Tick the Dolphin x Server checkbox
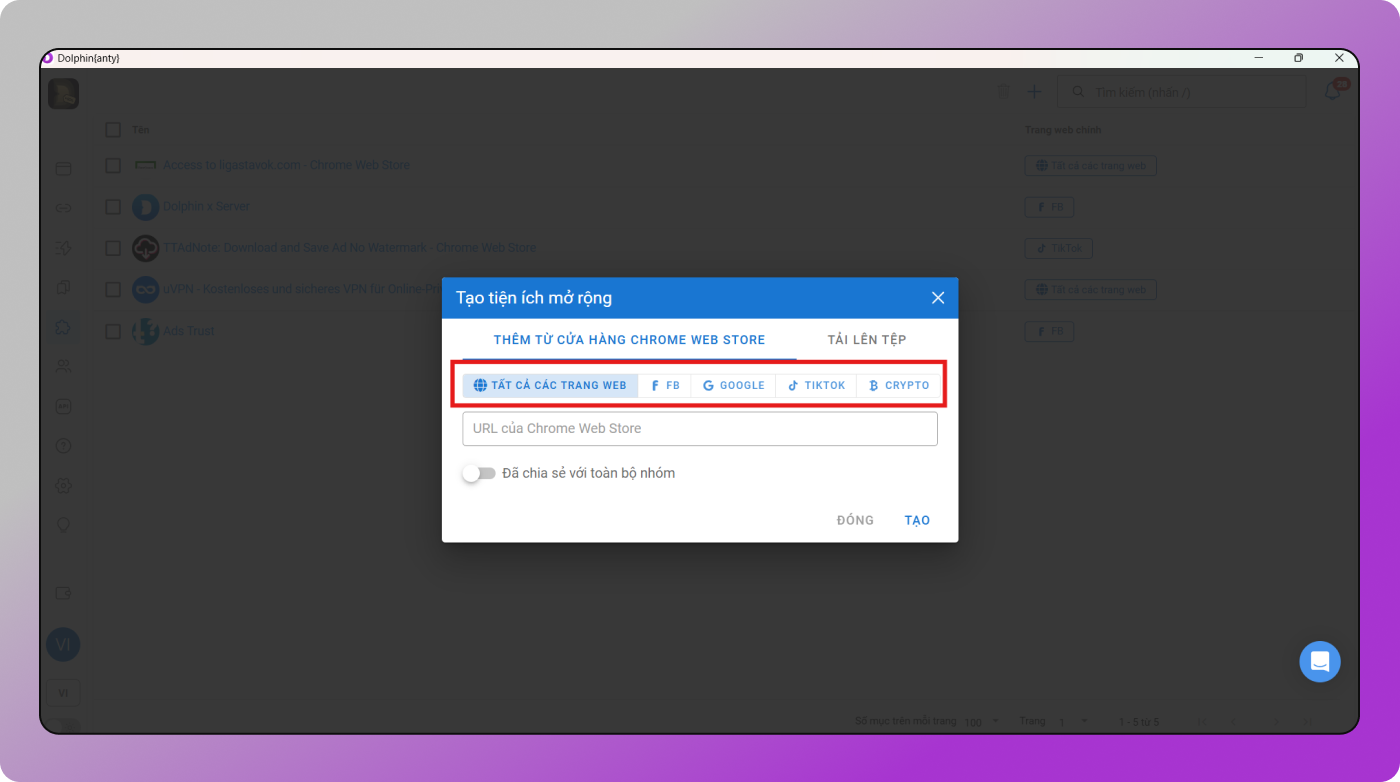Screen dimensions: 1400x782 (113, 207)
